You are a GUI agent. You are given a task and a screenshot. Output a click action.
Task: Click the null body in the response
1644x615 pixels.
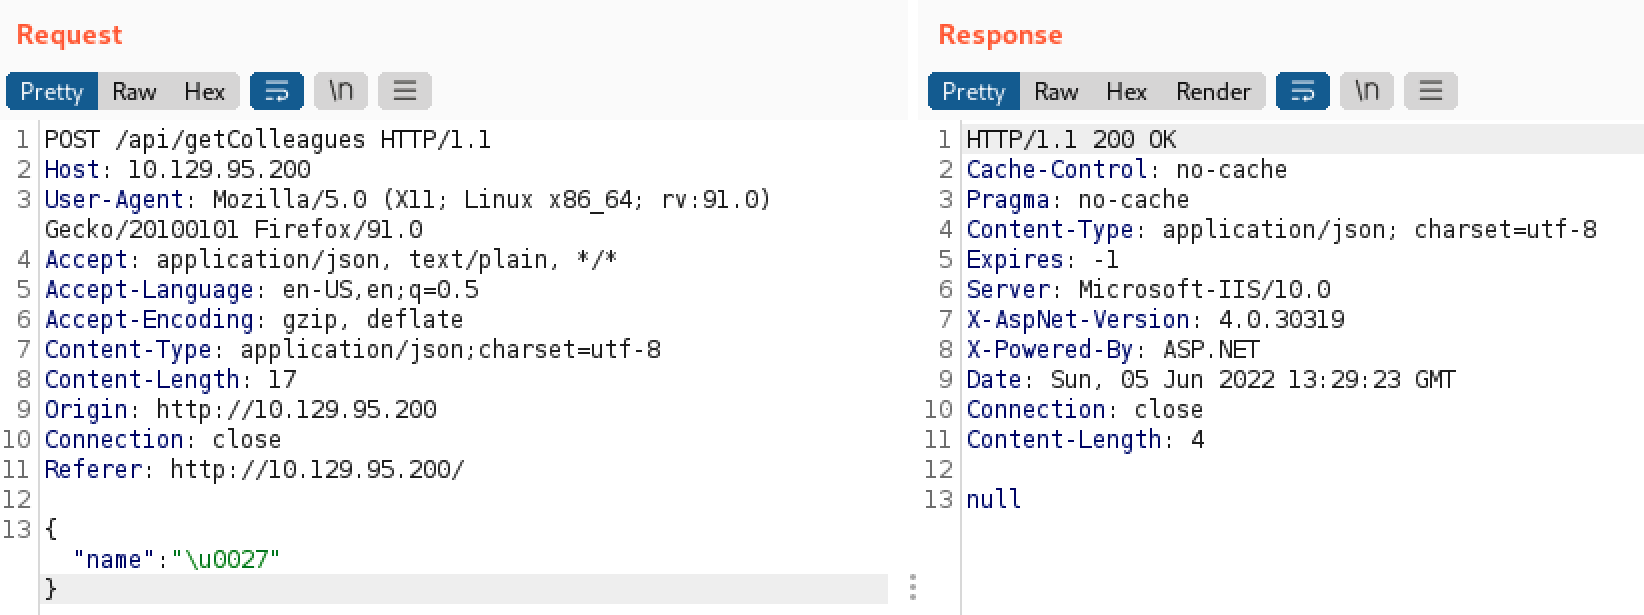click(993, 499)
